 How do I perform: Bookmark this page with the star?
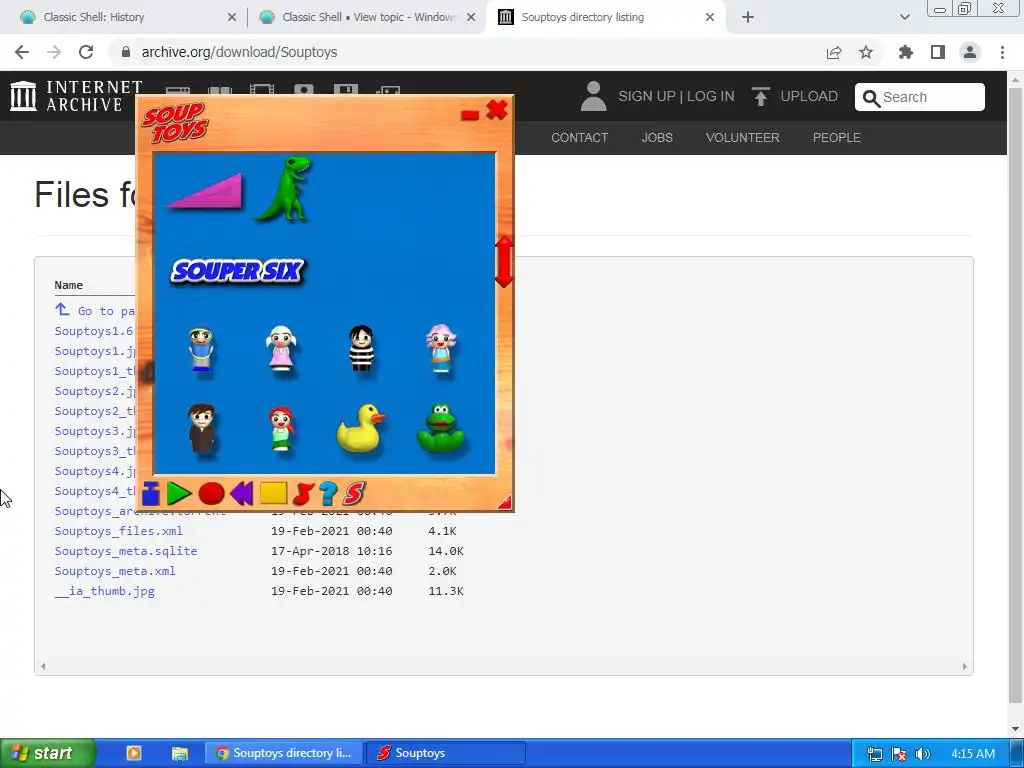coord(866,52)
